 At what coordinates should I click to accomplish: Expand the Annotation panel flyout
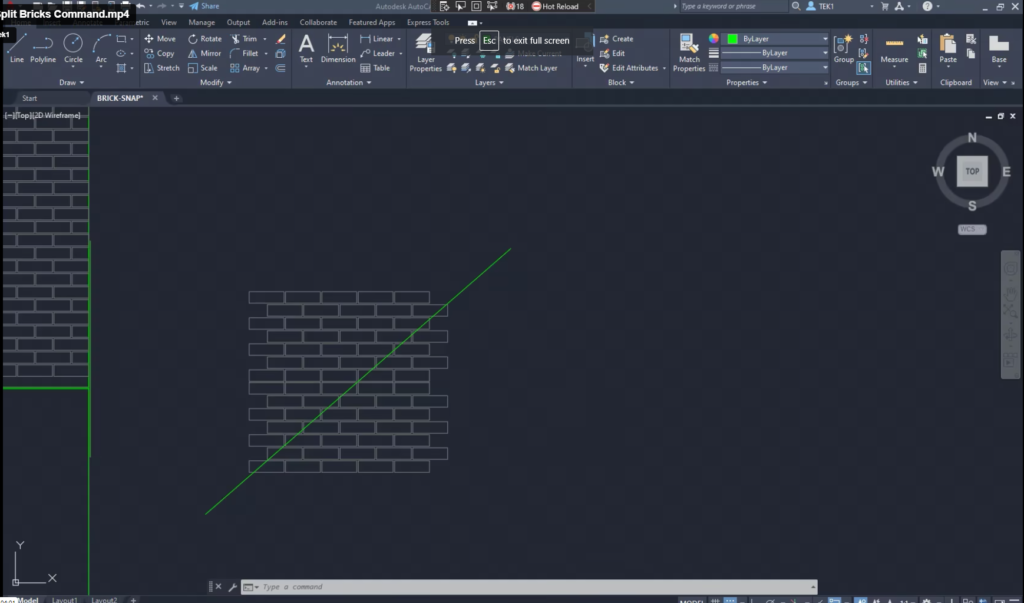click(349, 83)
